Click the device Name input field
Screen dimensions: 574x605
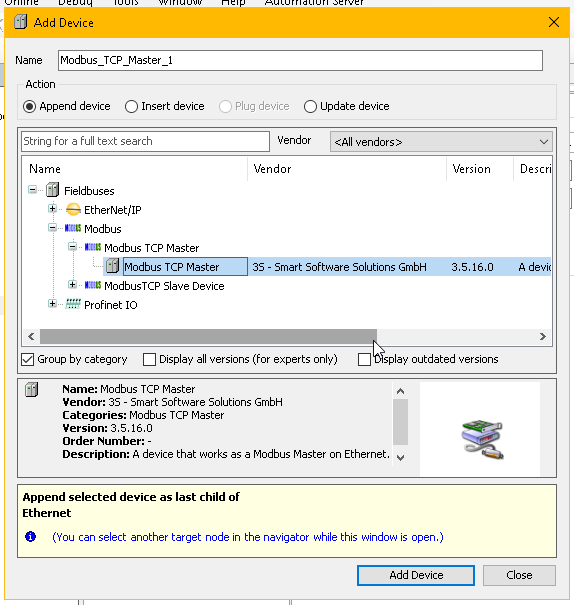point(300,60)
